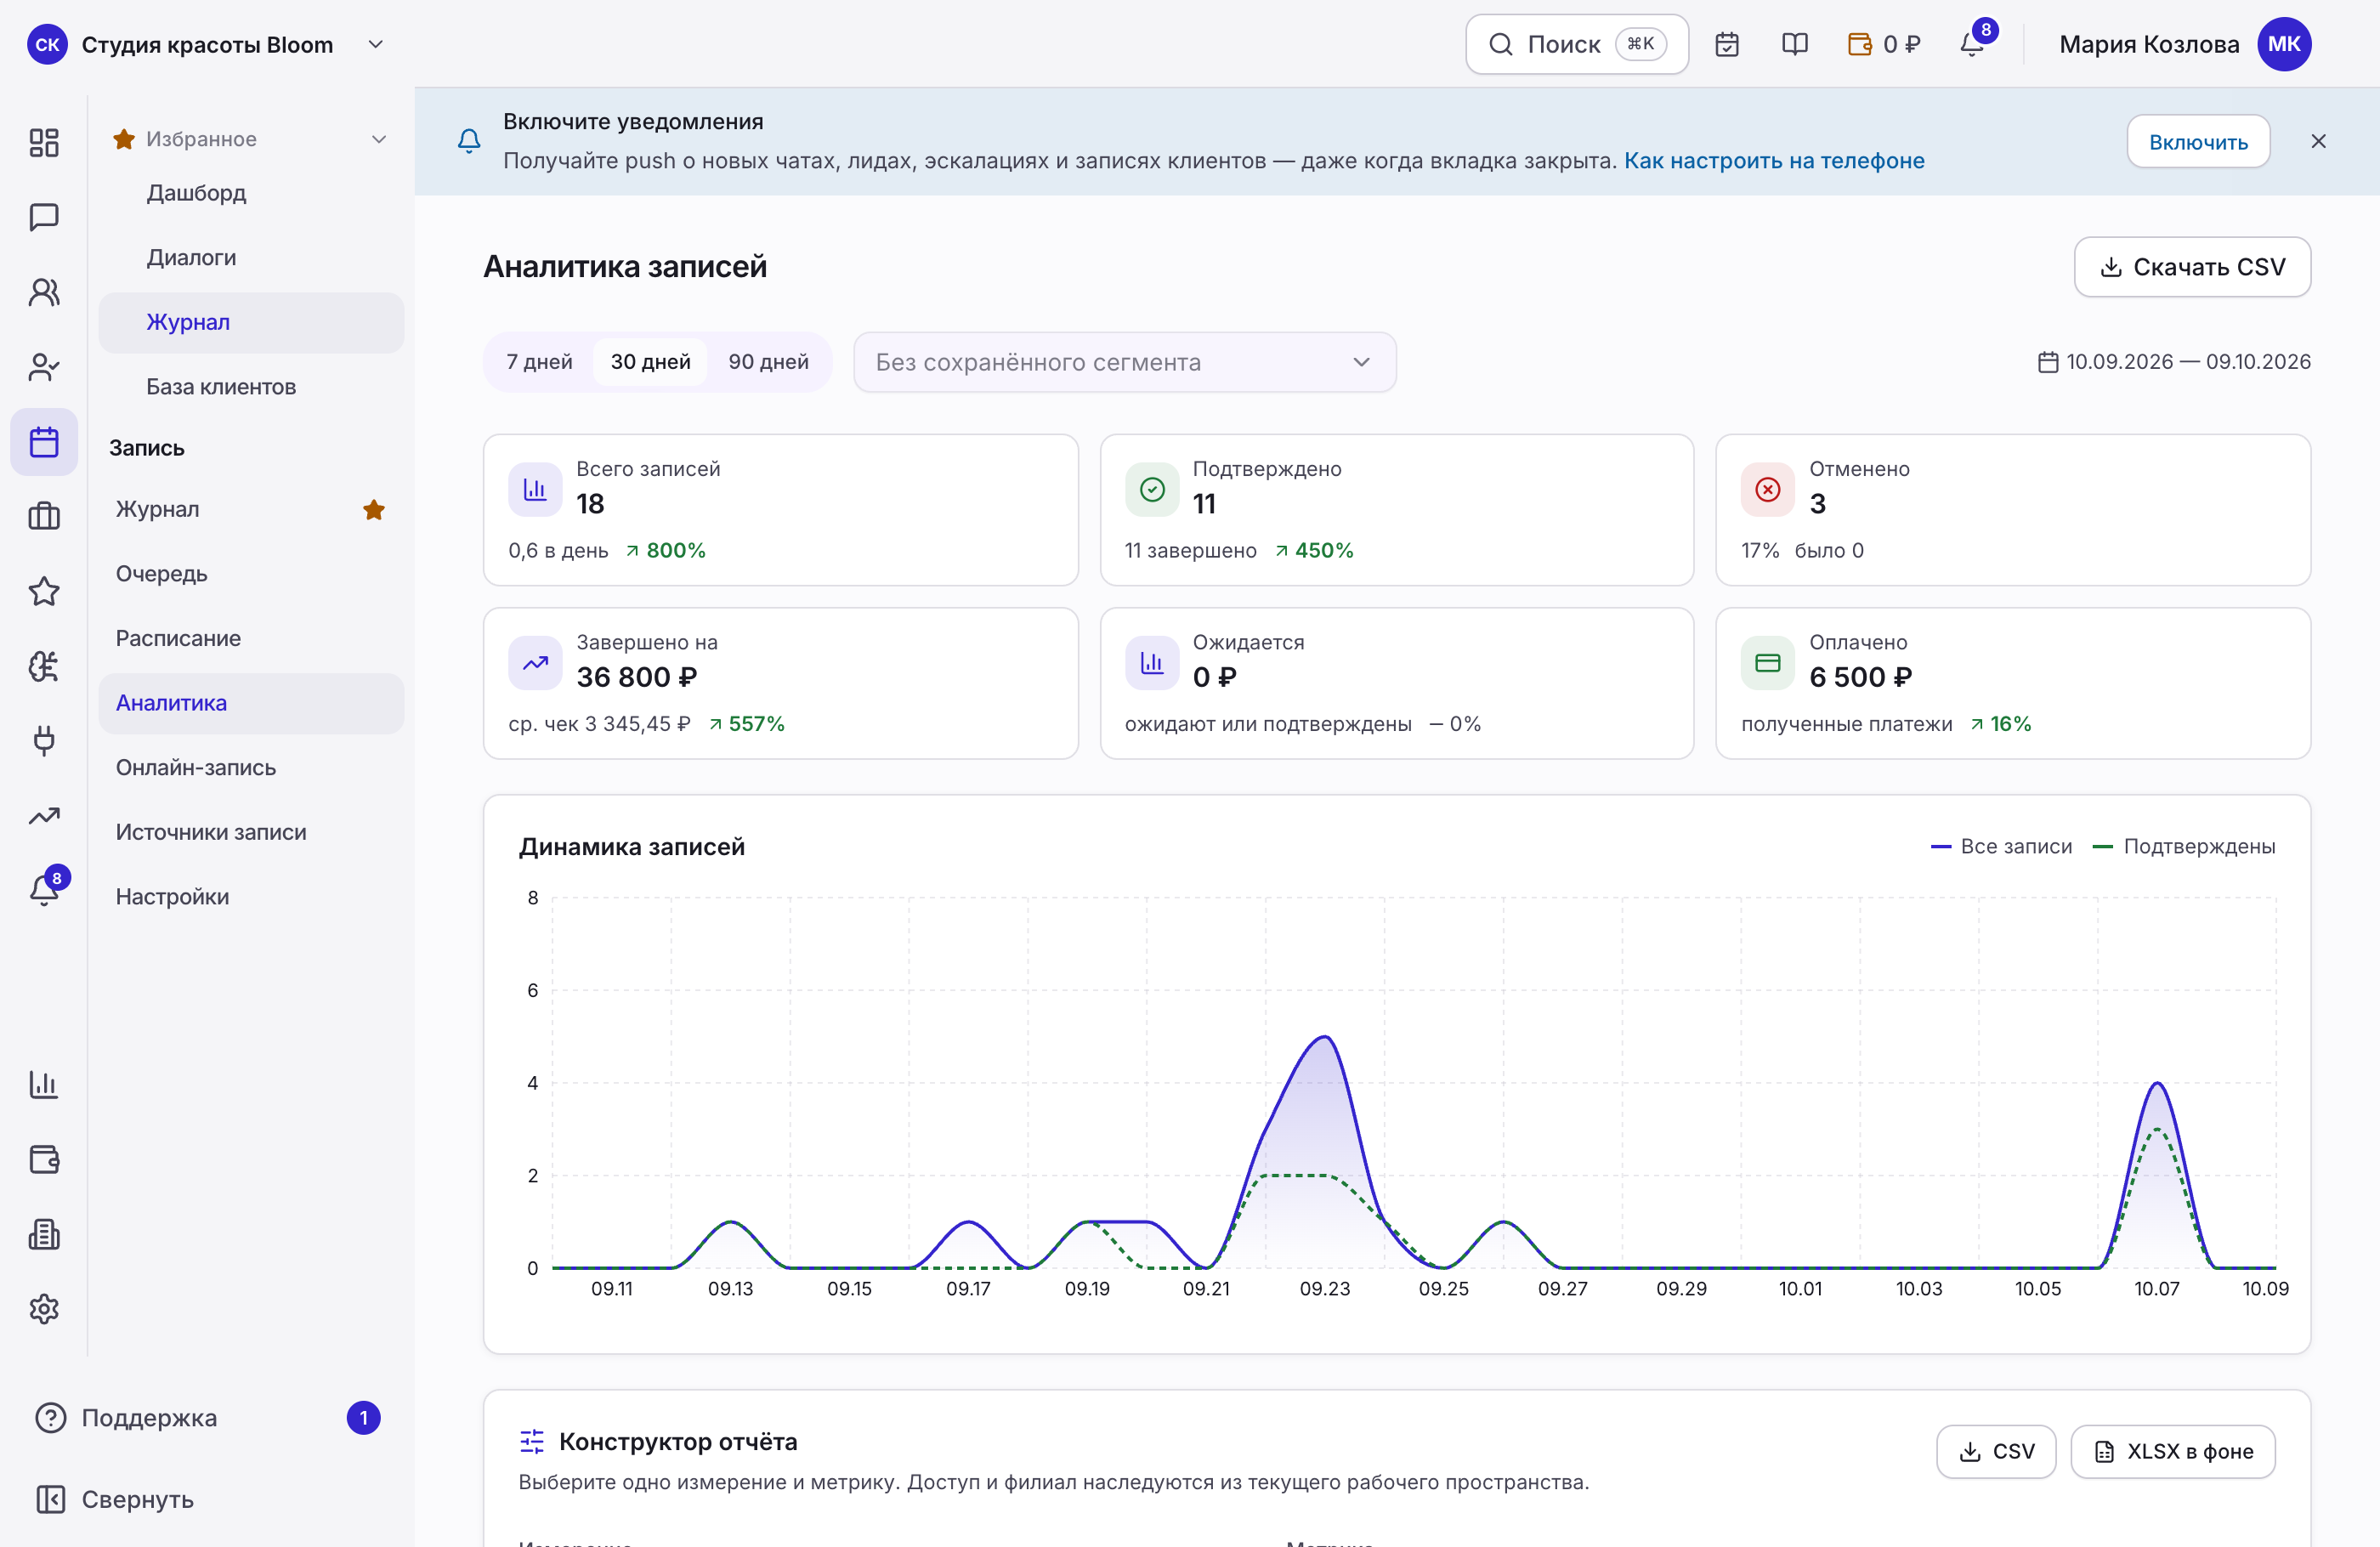Open the trending arrow icon in the left rail

(44, 816)
